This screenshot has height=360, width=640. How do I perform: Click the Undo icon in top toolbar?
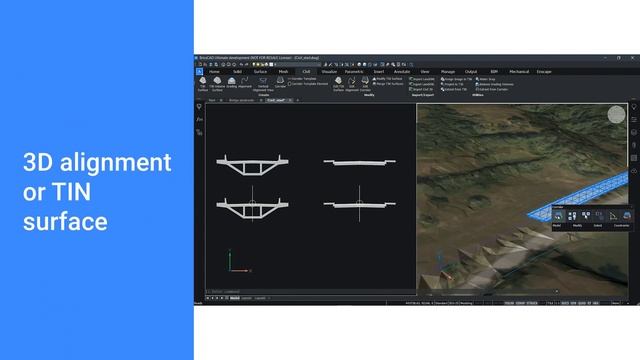pos(241,64)
